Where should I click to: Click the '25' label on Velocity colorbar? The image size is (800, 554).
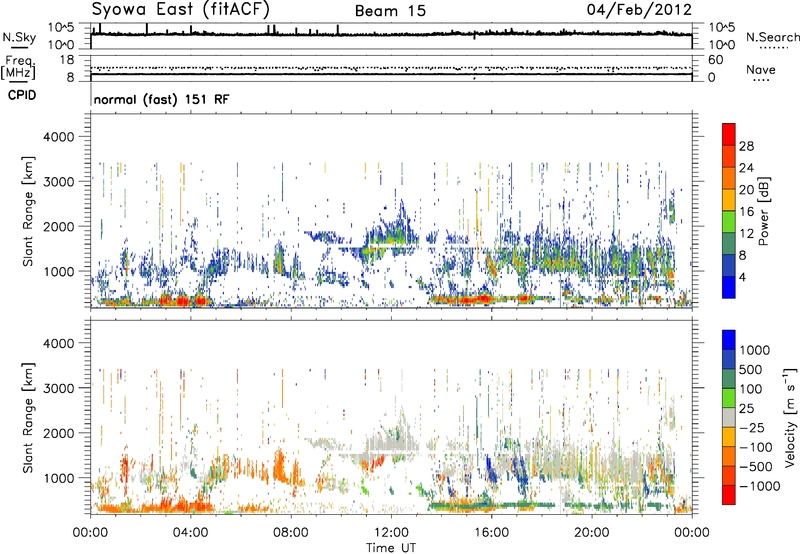tap(746, 408)
